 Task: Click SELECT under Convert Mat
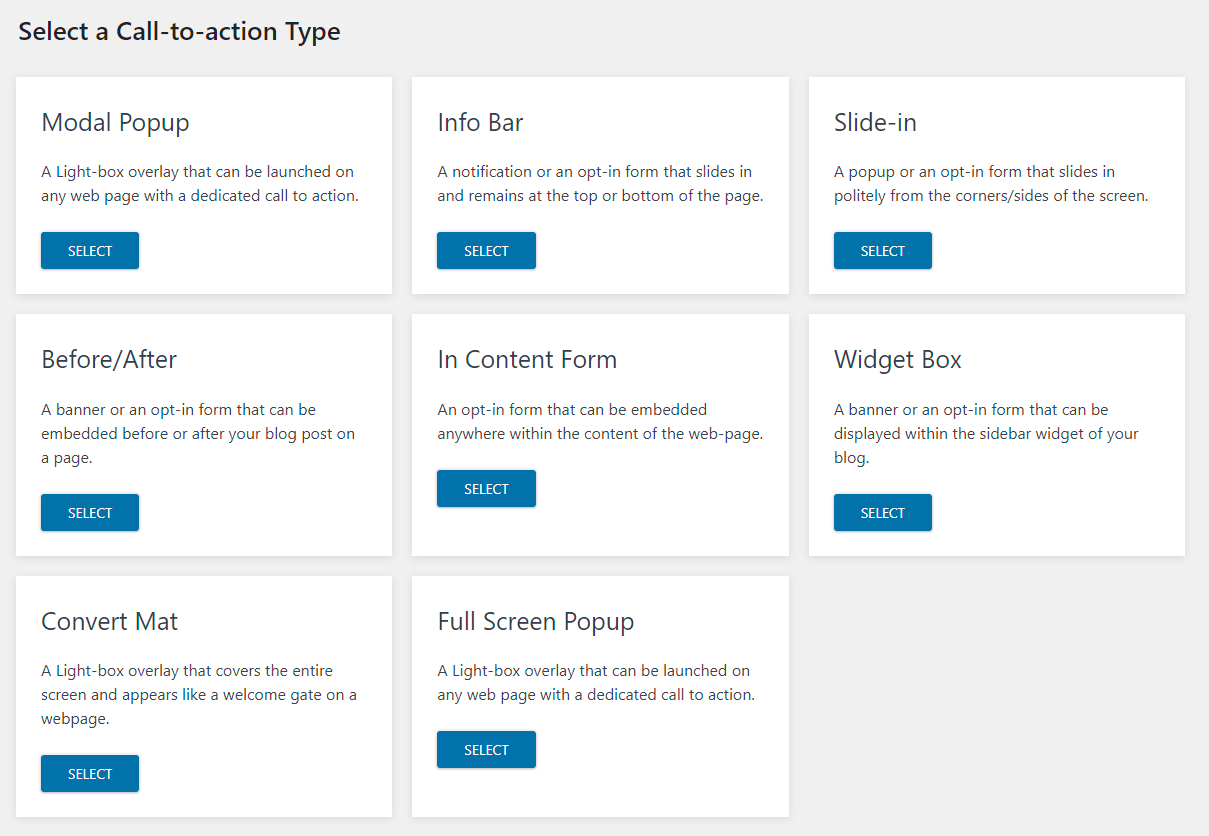tap(90, 774)
